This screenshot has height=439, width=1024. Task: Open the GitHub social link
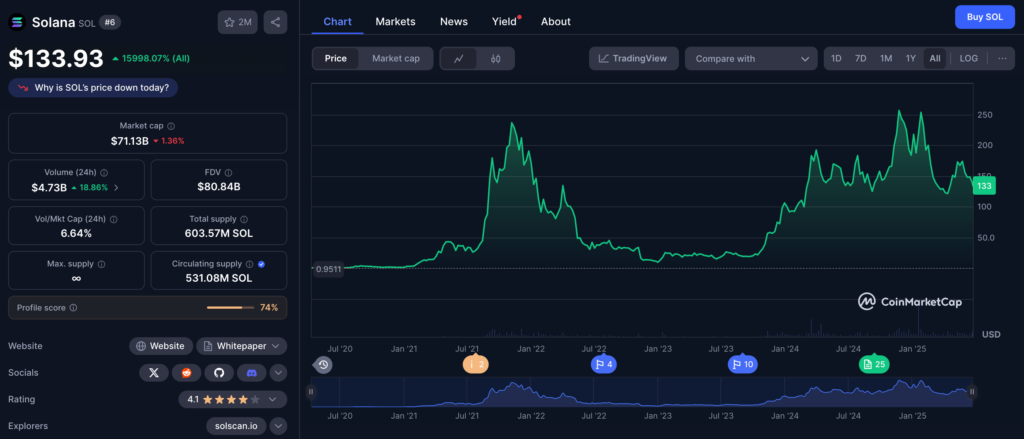[219, 372]
